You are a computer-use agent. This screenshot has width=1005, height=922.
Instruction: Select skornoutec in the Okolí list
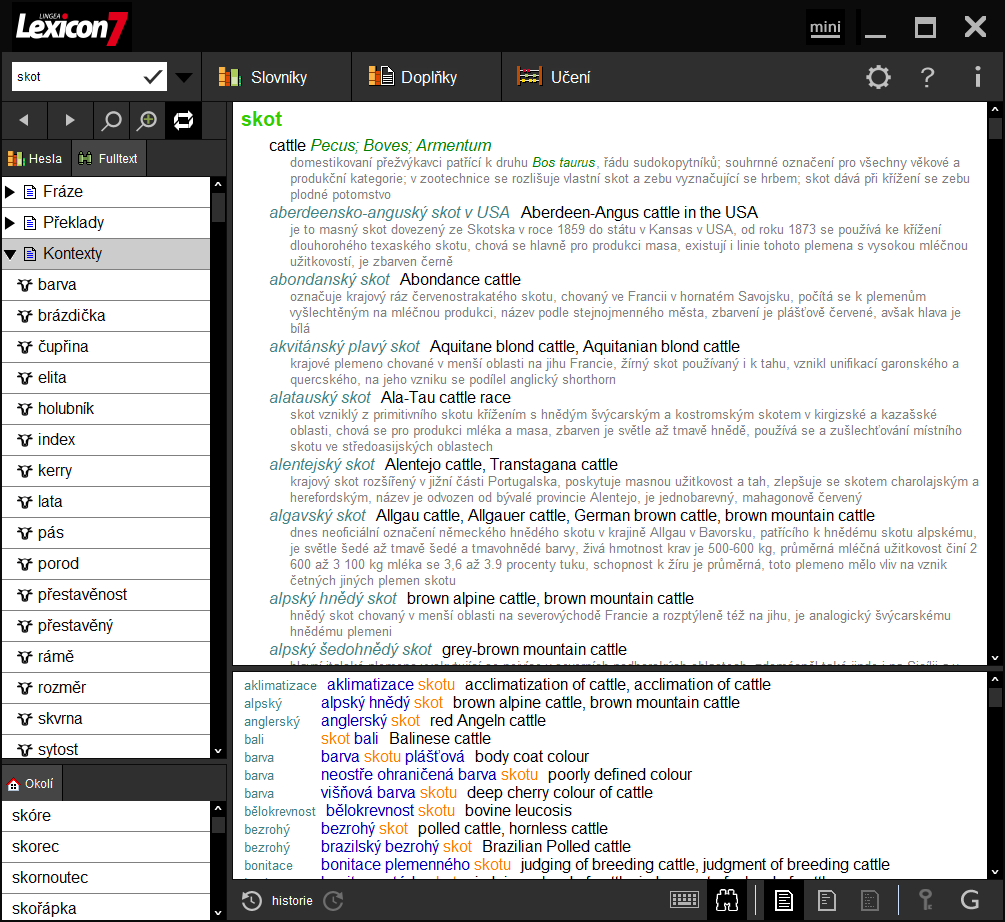(x=106, y=878)
